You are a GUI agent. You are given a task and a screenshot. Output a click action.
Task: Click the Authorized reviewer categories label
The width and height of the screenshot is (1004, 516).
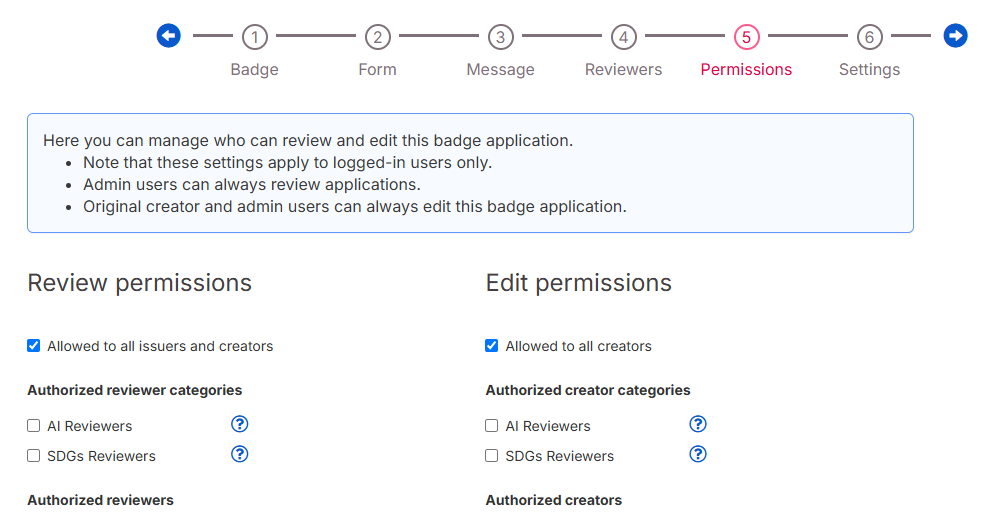click(134, 390)
